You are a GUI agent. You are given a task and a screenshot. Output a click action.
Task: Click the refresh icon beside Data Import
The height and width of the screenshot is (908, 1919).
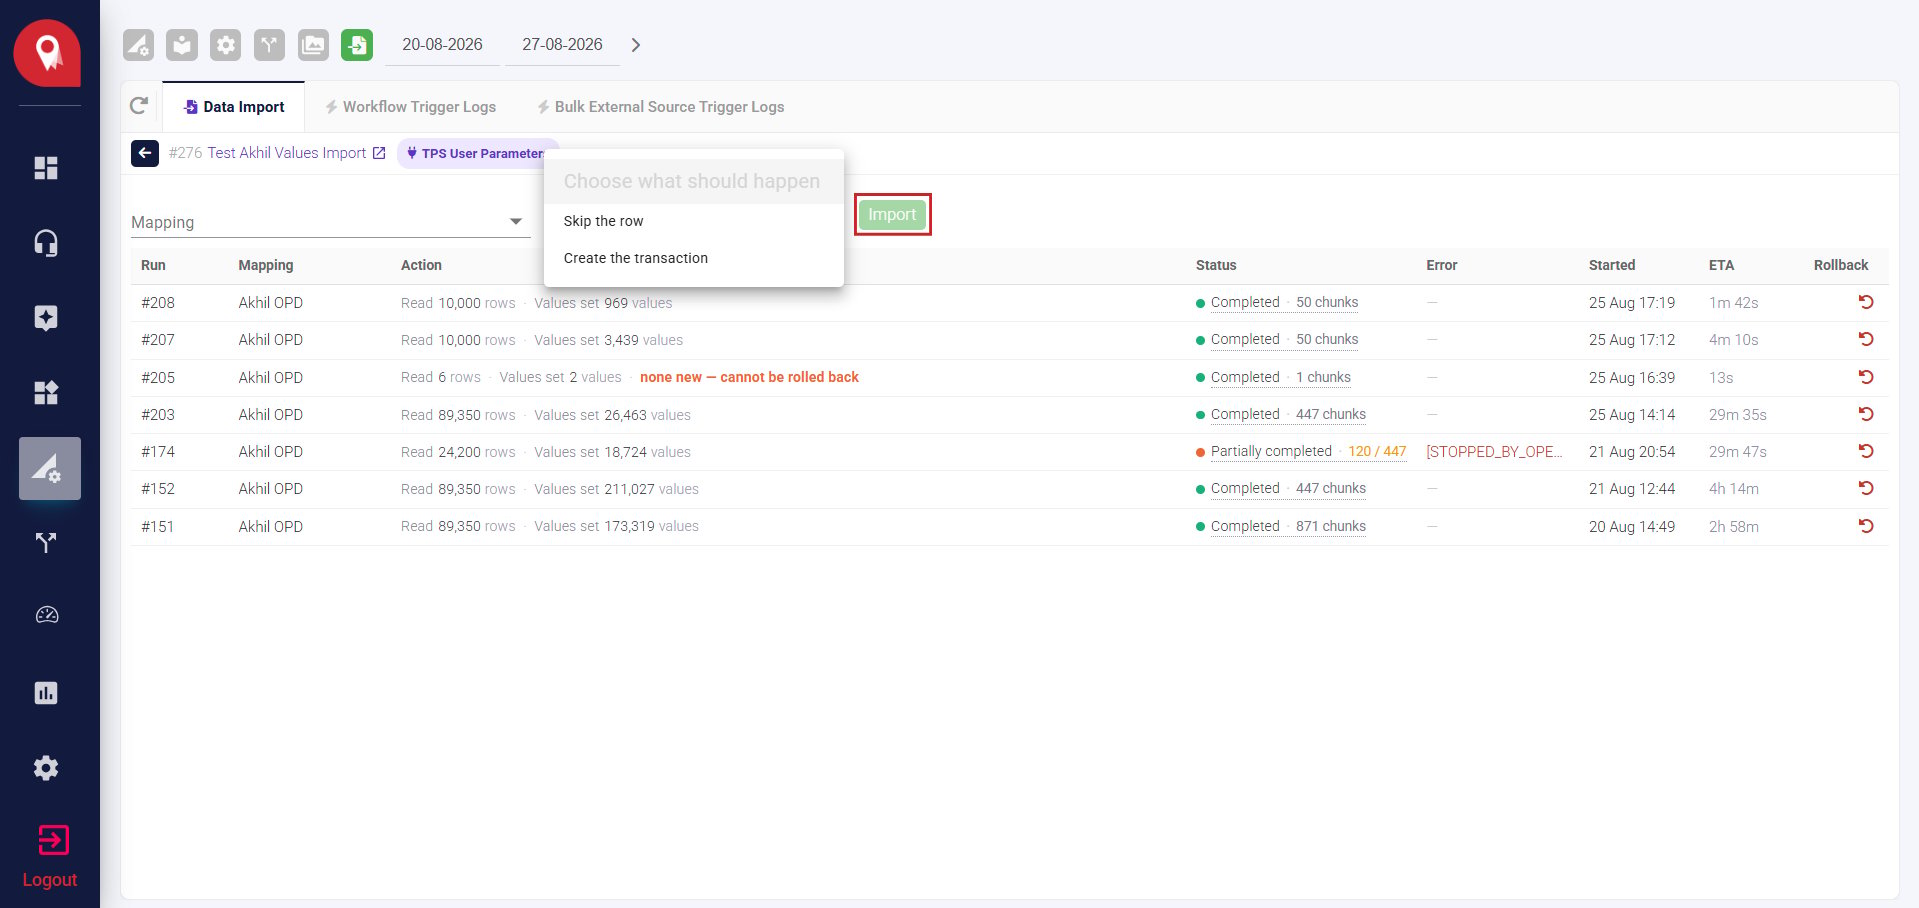[x=140, y=106]
